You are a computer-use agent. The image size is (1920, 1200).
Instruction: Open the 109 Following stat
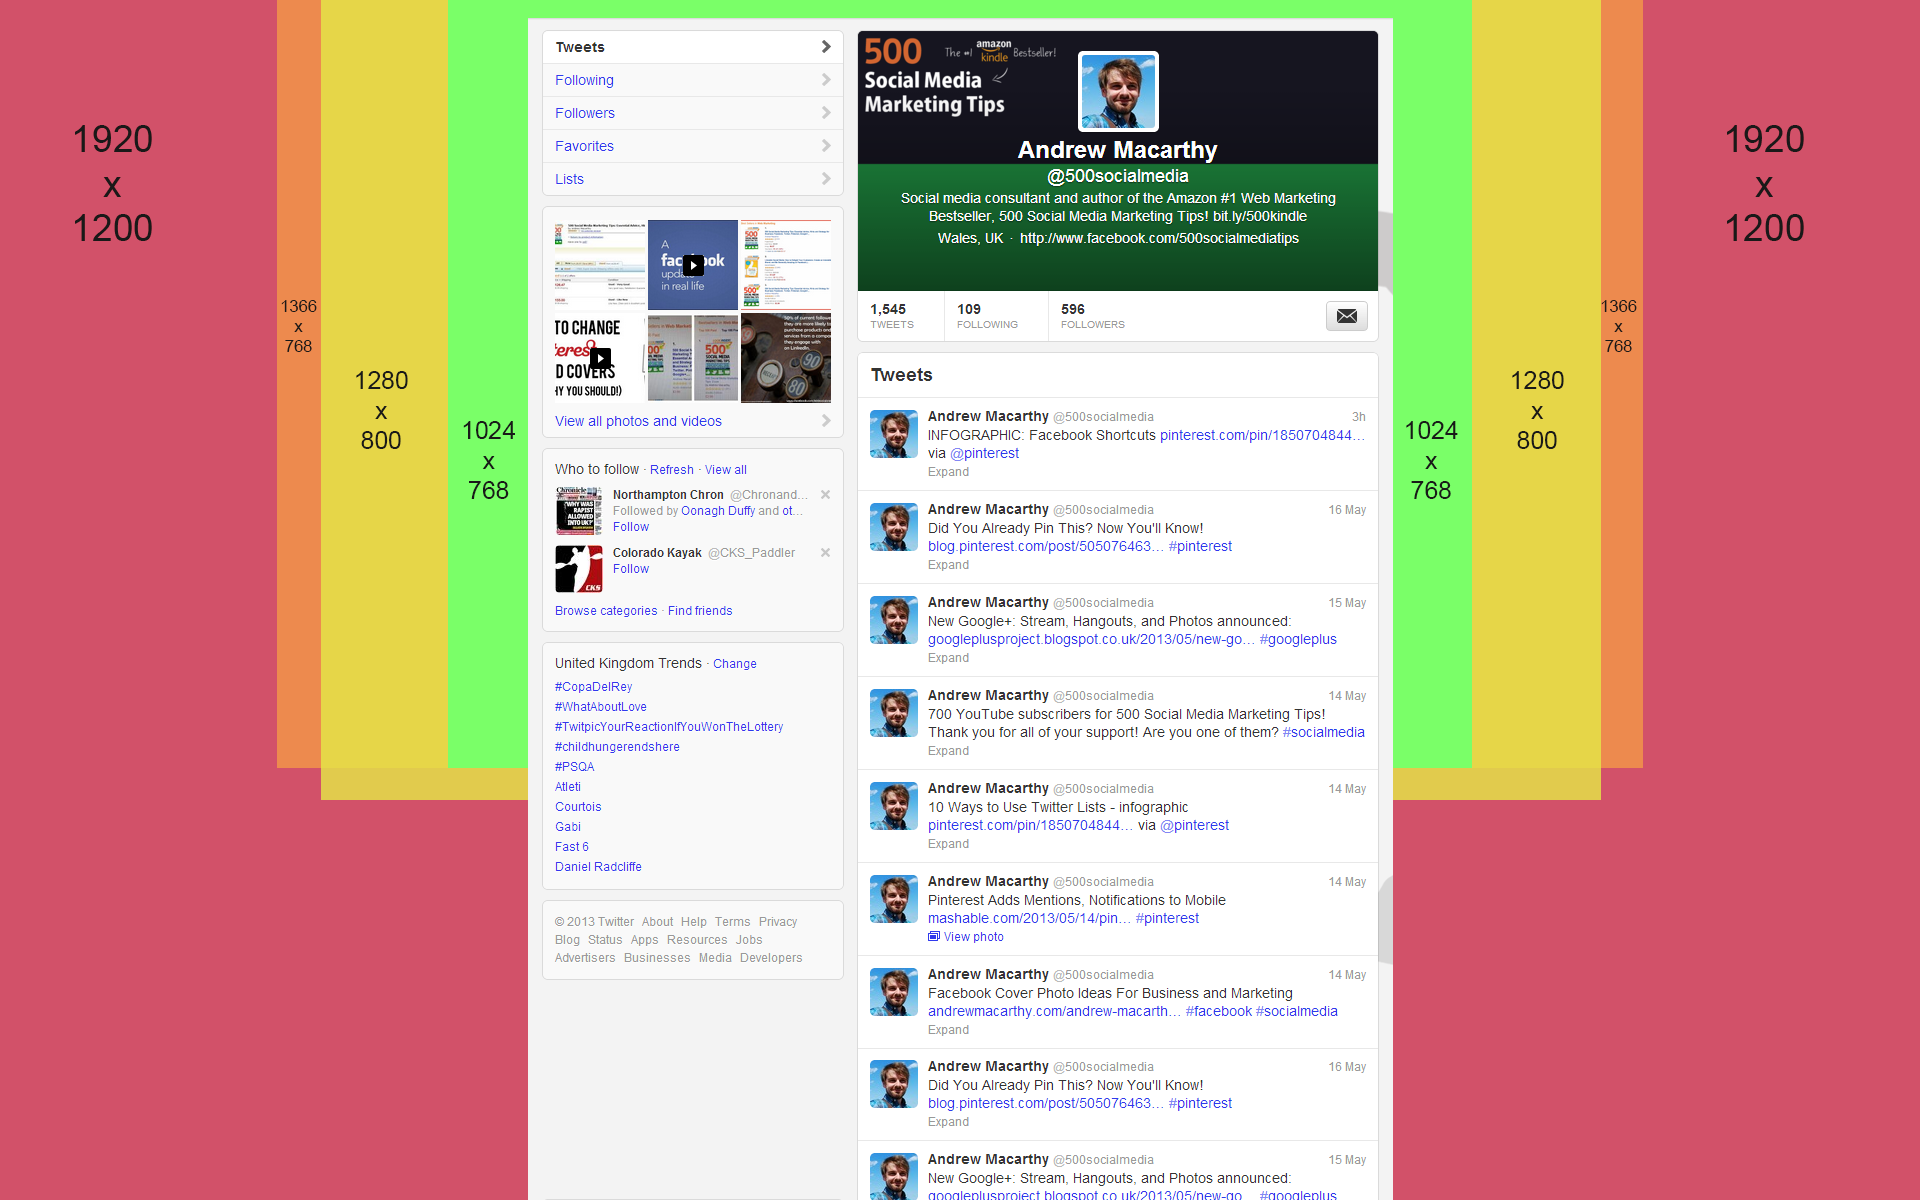point(987,316)
